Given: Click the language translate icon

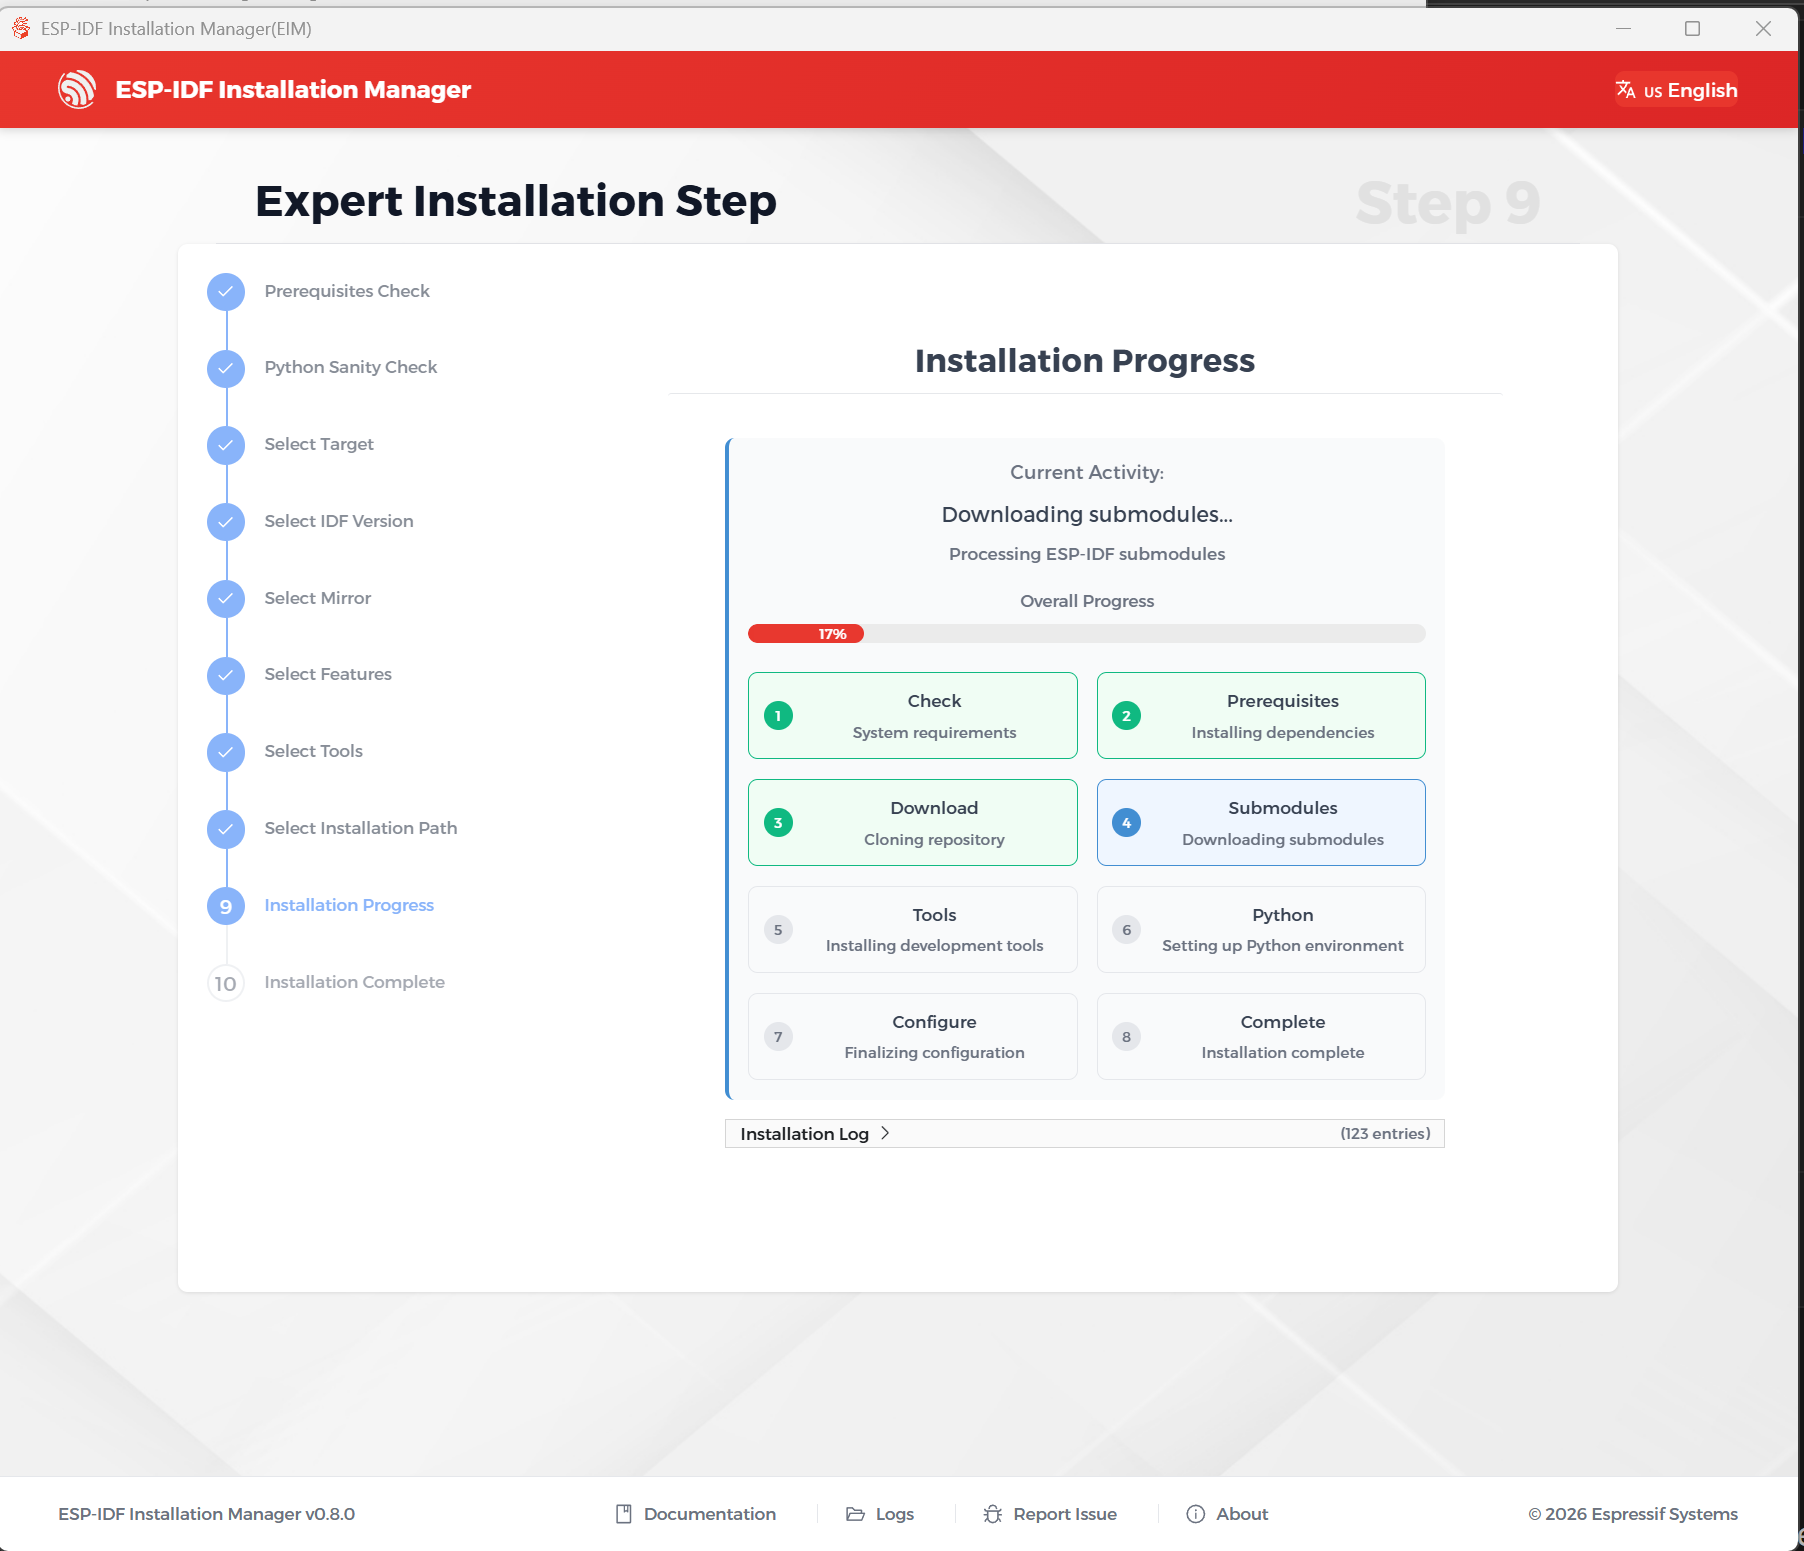Looking at the screenshot, I should click(x=1626, y=90).
